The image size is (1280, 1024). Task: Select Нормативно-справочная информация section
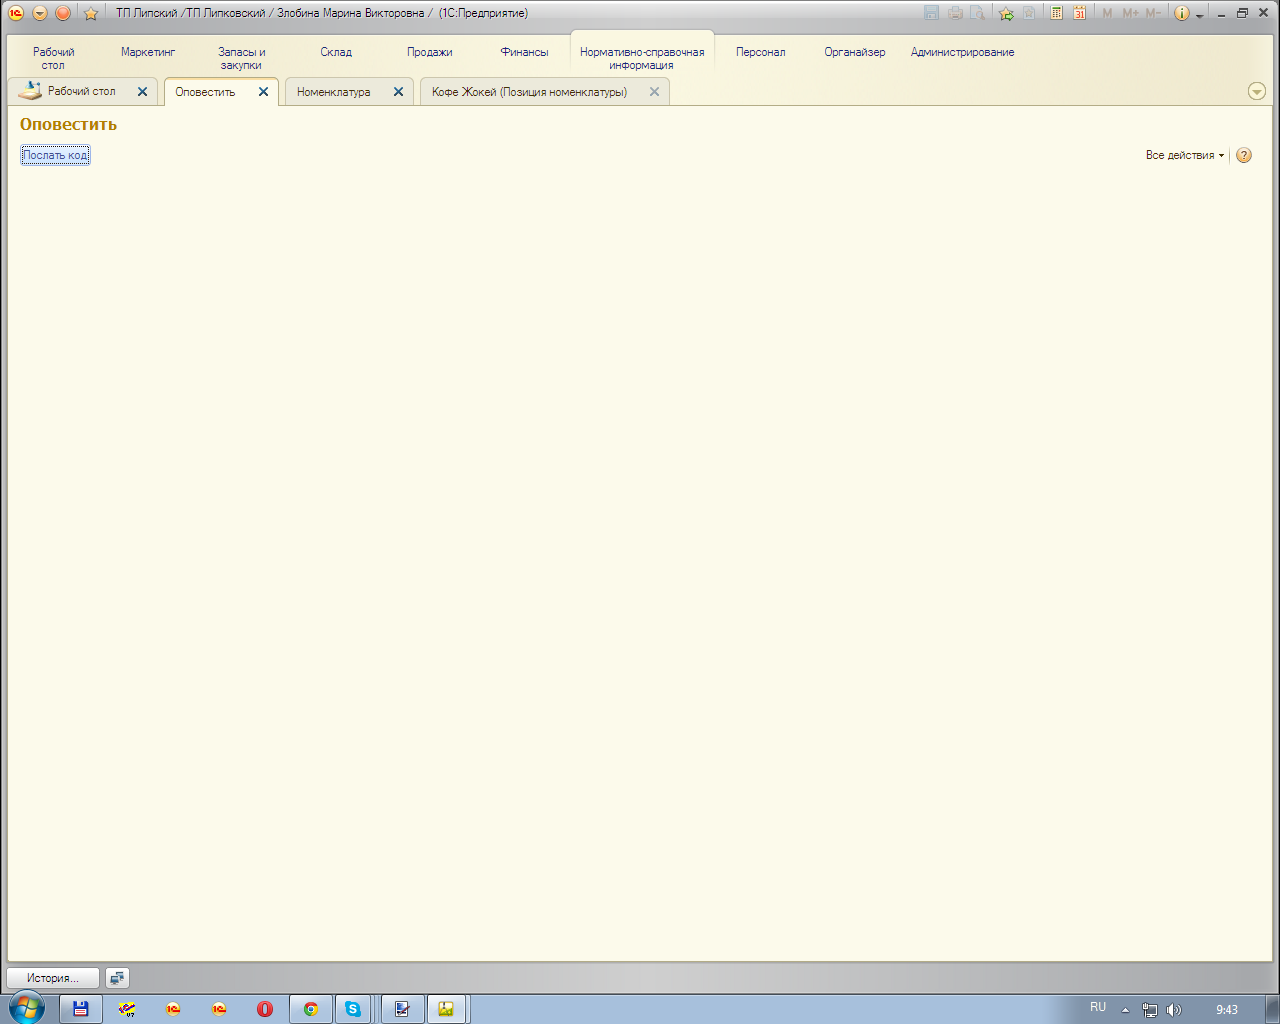pos(642,58)
